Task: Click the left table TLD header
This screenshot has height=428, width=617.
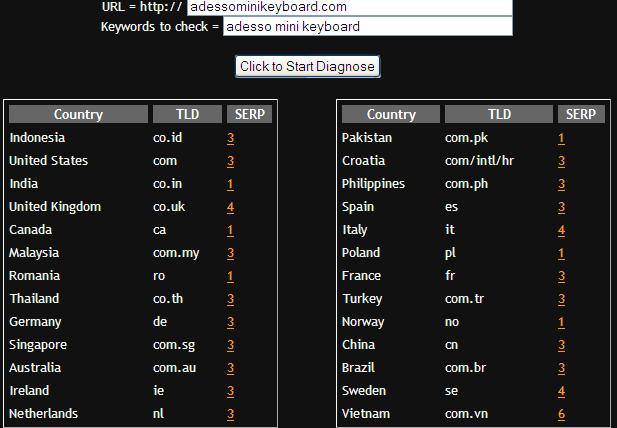Action: coord(187,114)
